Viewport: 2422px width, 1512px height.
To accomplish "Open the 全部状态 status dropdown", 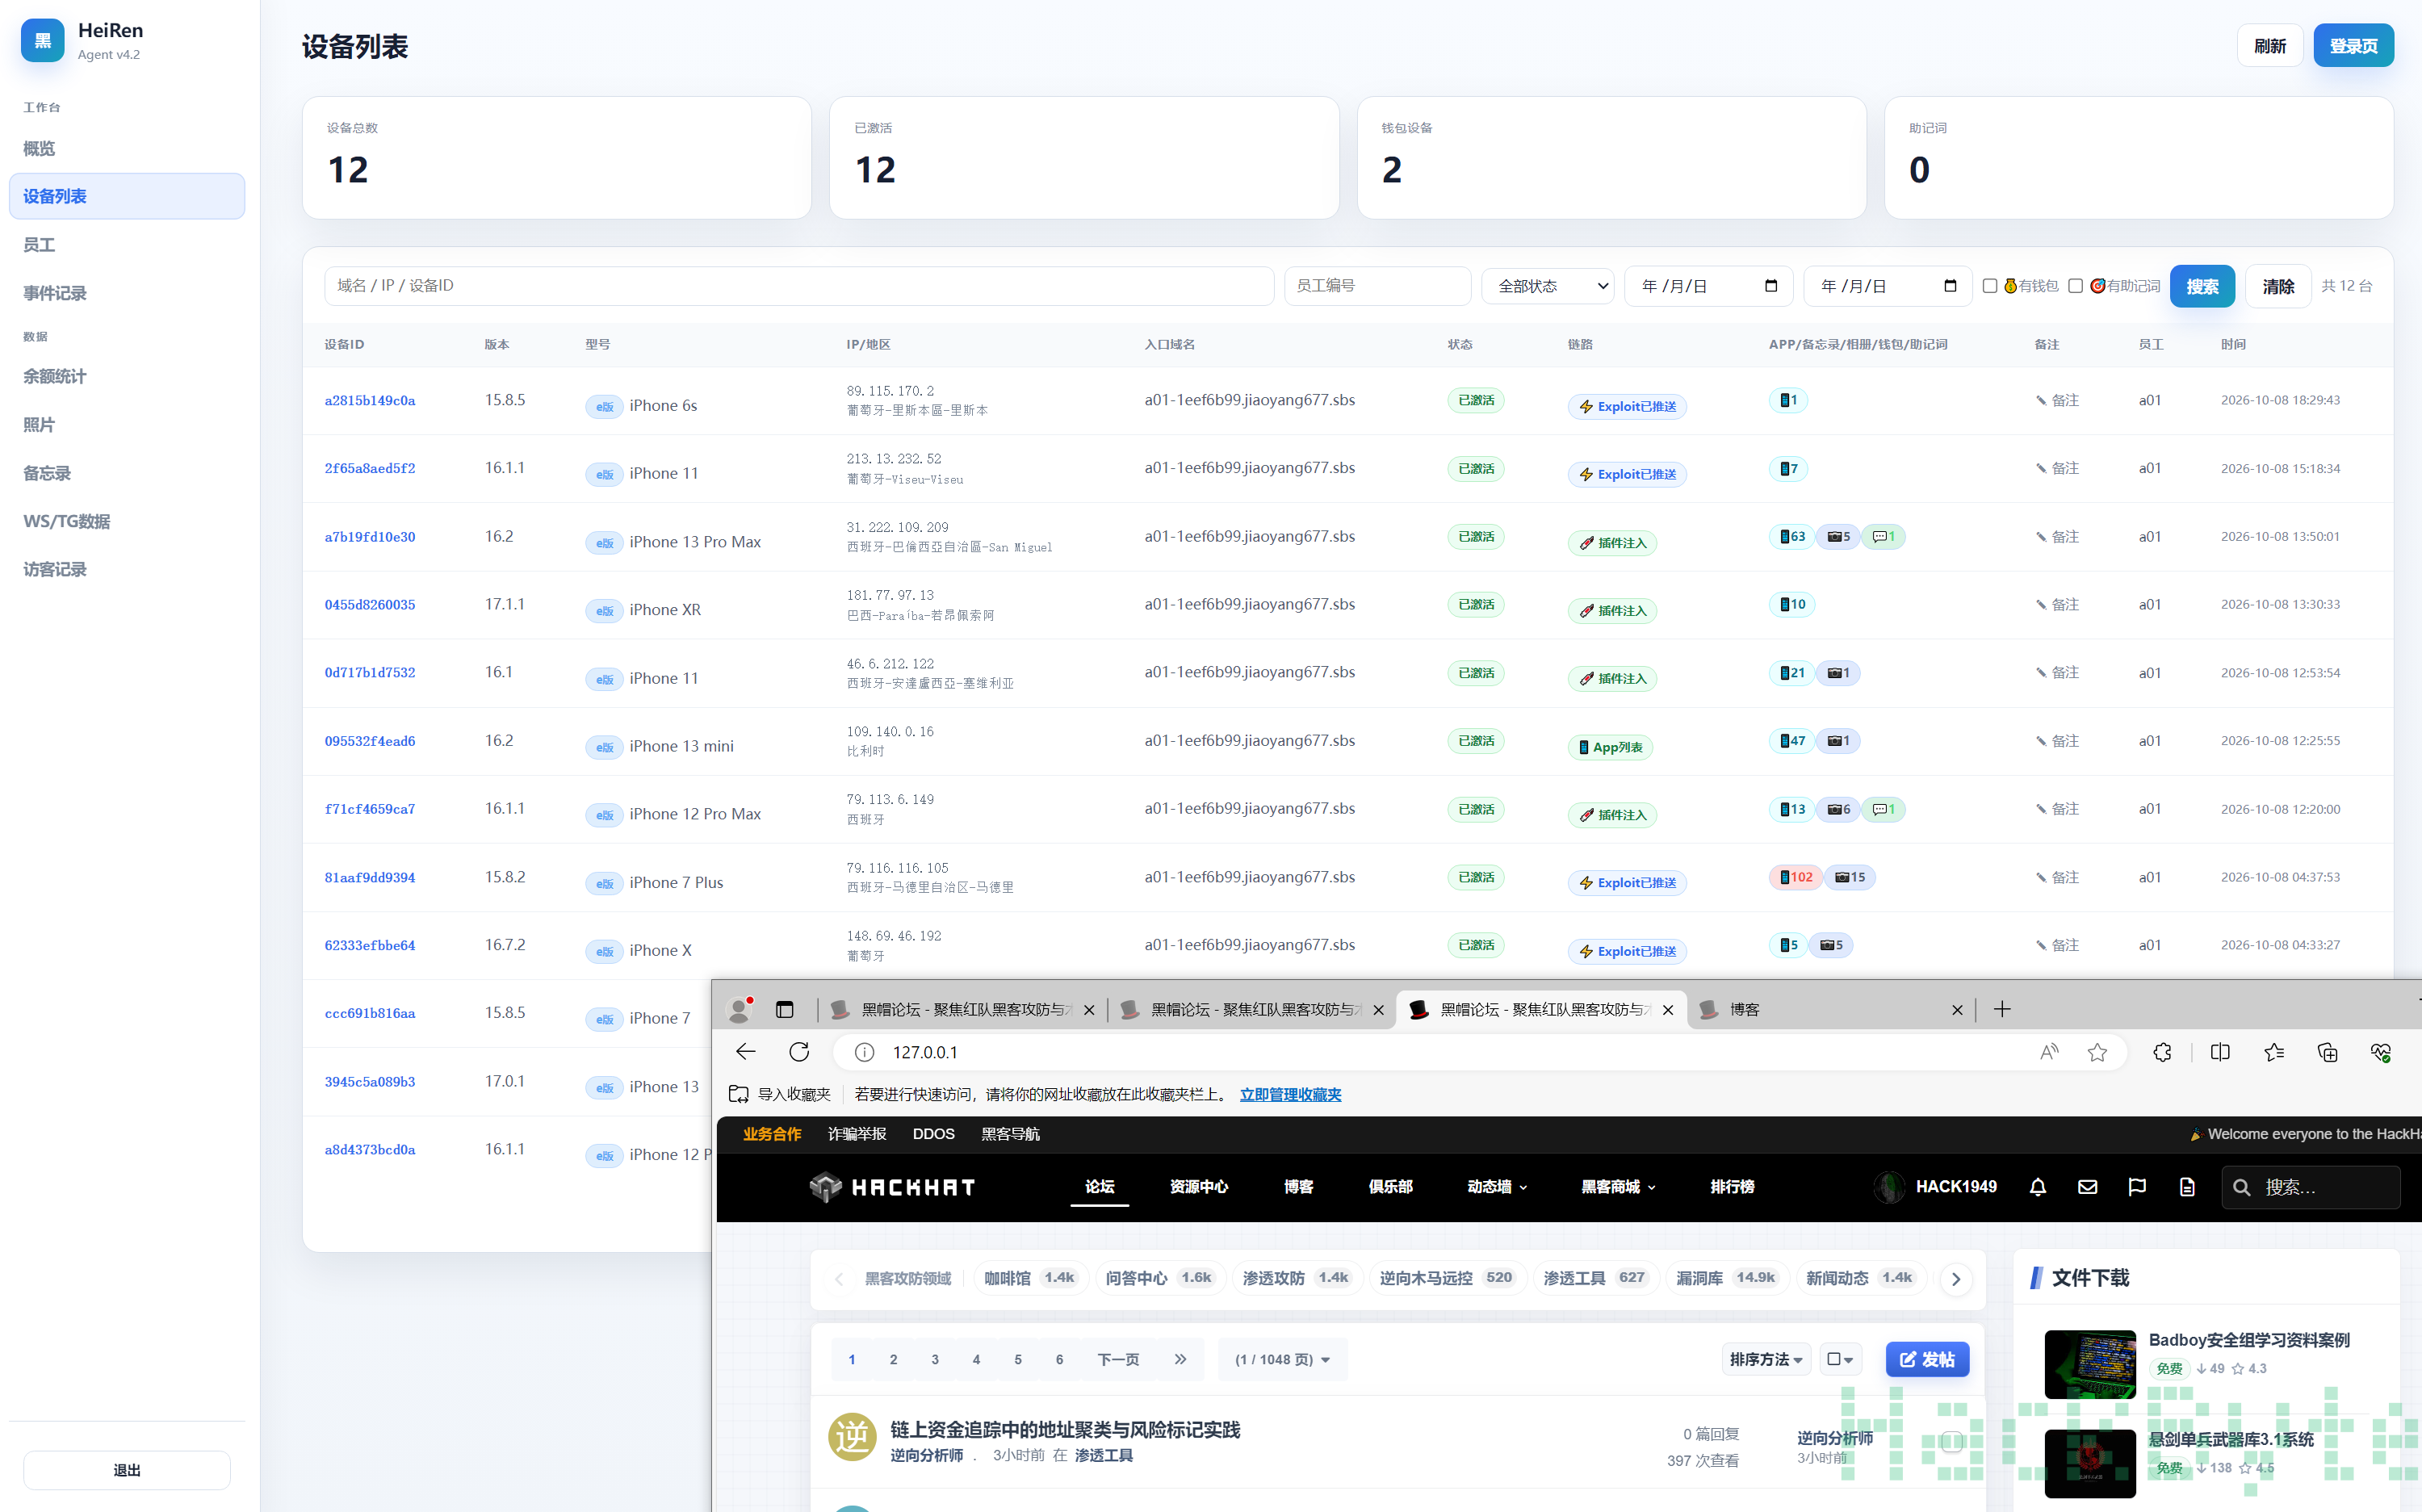I will (x=1548, y=286).
